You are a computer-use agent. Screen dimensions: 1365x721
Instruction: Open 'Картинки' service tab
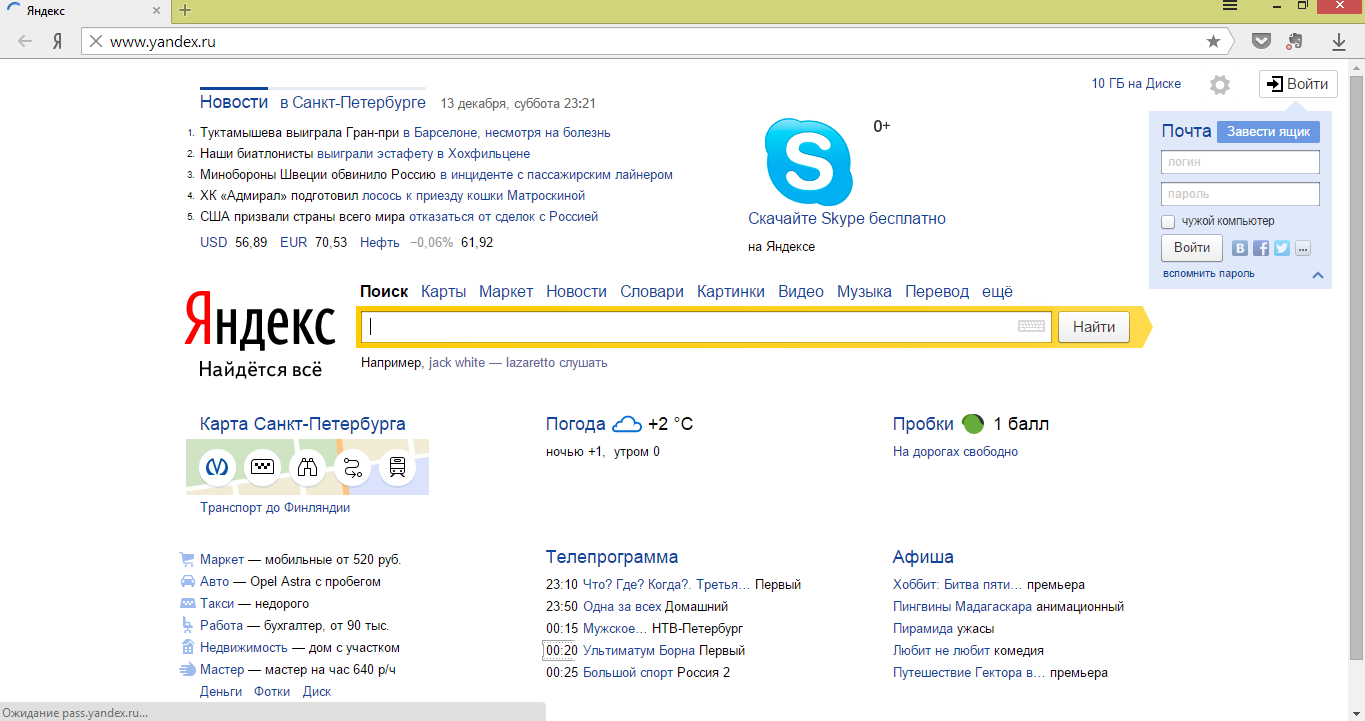point(731,292)
